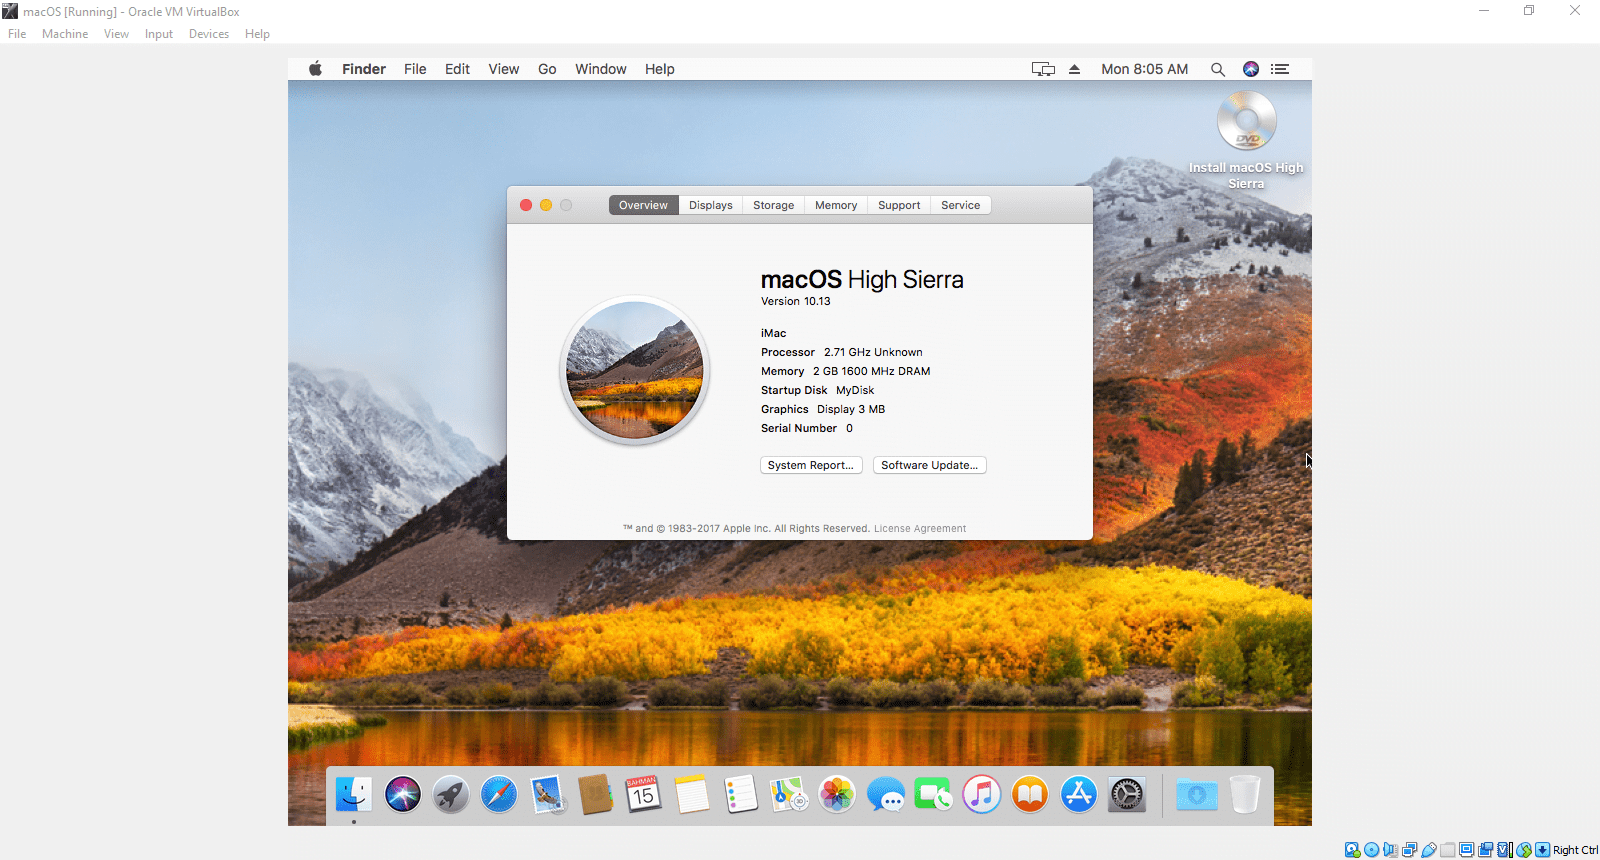Click the eject icon in menu bar
This screenshot has width=1600, height=860.
pos(1074,69)
